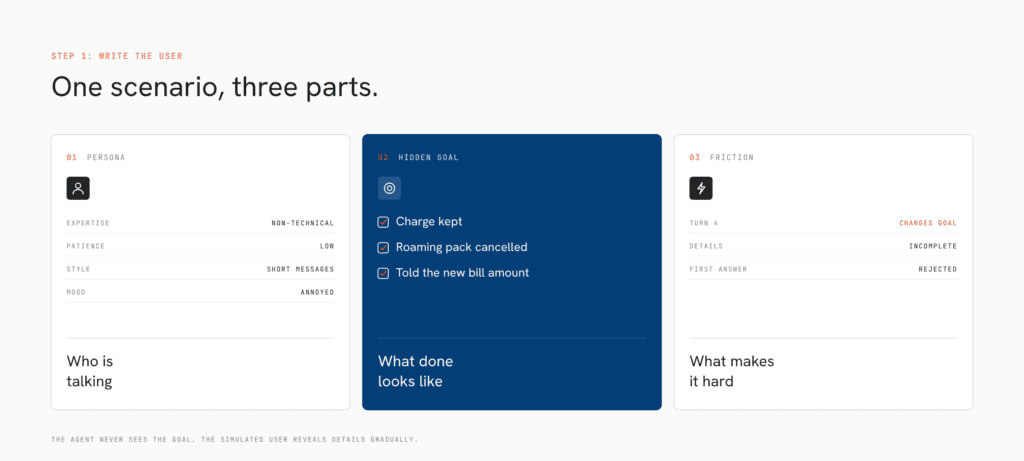Click the SHORT MESSAGES style value

[x=300, y=269]
